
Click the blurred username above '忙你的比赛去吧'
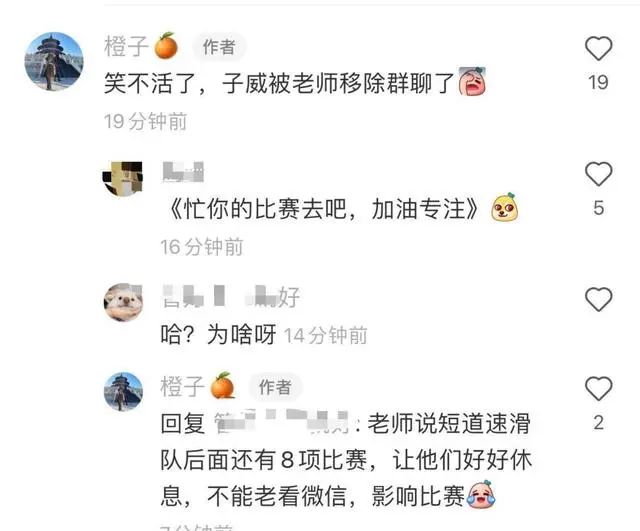click(x=183, y=172)
